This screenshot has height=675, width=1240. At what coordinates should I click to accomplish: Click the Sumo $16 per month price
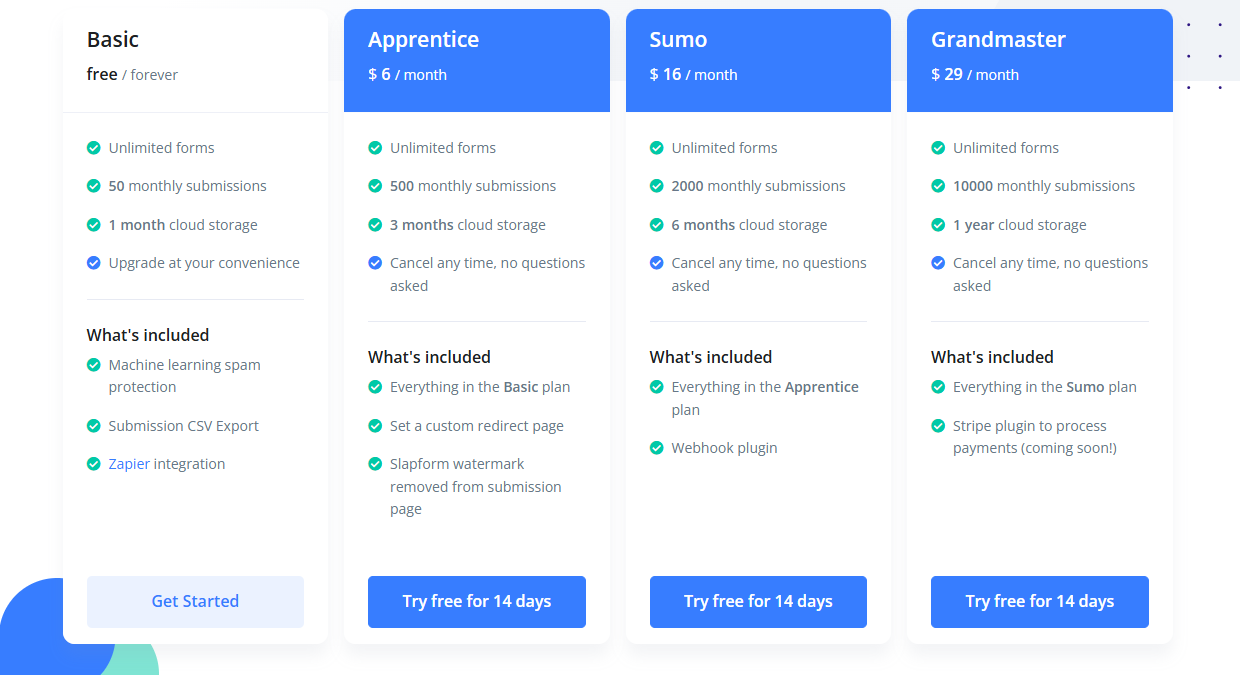tap(693, 75)
